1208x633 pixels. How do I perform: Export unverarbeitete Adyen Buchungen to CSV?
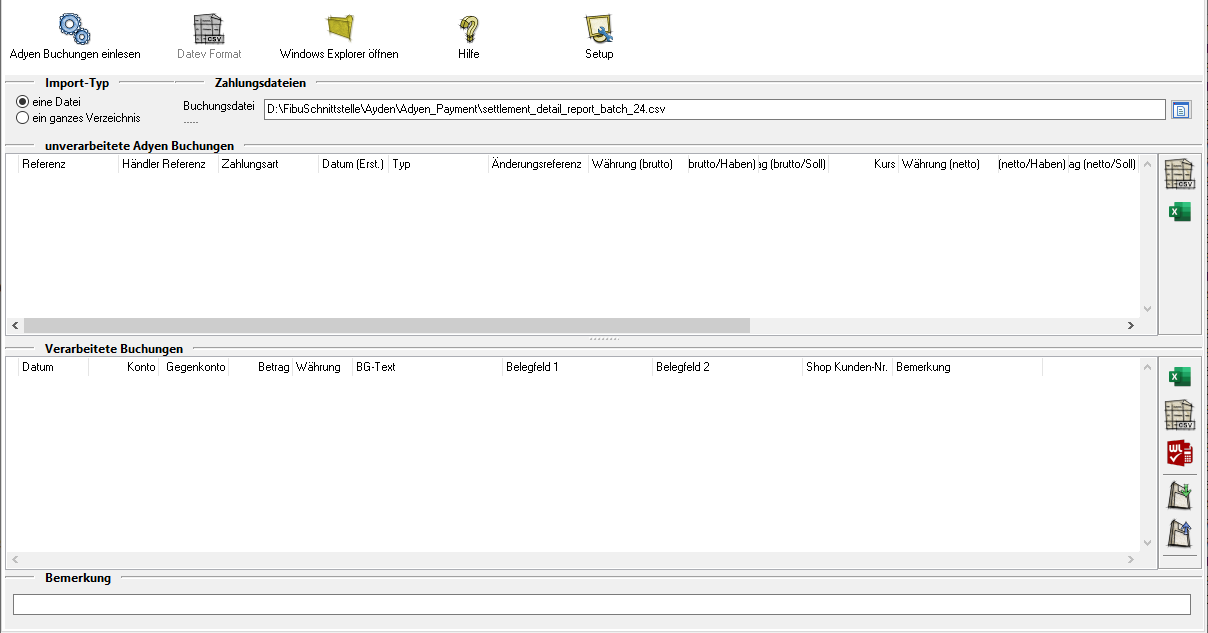coord(1180,174)
